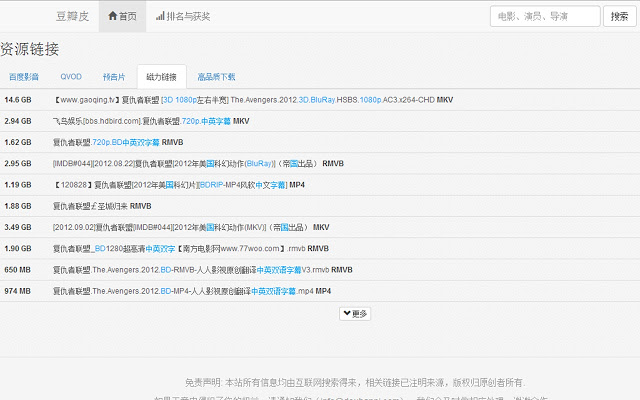Click the 1.90 GB size cell
Image resolution: width=640 pixels, height=400 pixels.
coord(18,249)
